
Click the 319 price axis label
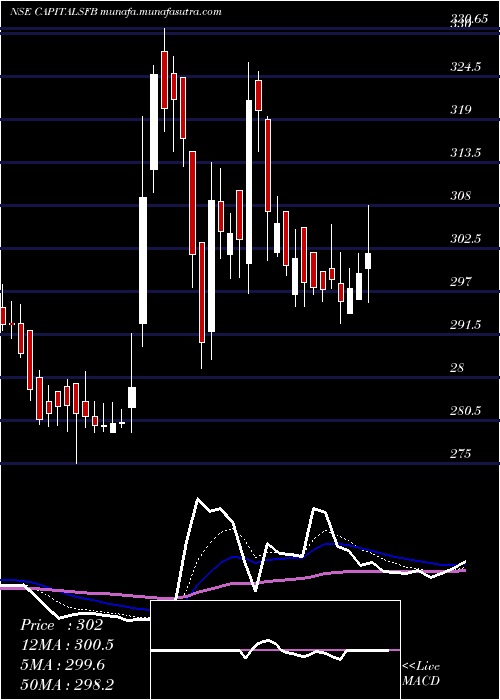pos(461,110)
